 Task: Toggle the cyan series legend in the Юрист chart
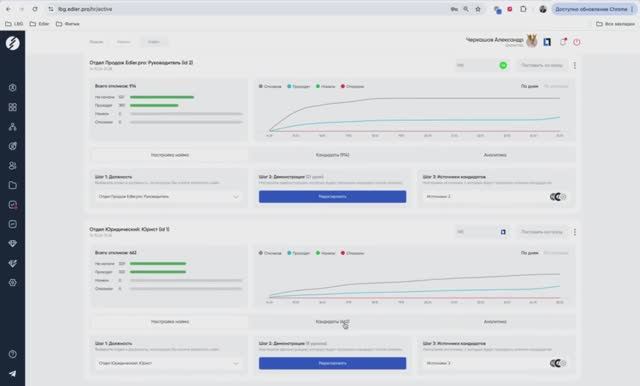(x=298, y=253)
